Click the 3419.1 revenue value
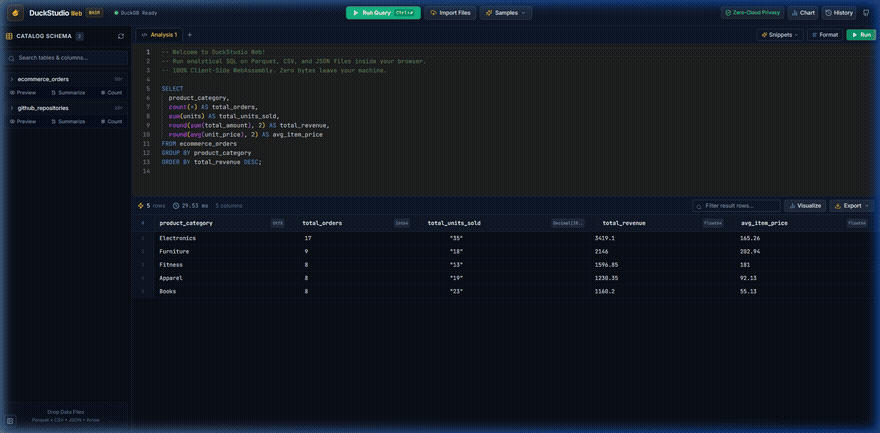880x433 pixels. tap(606, 238)
